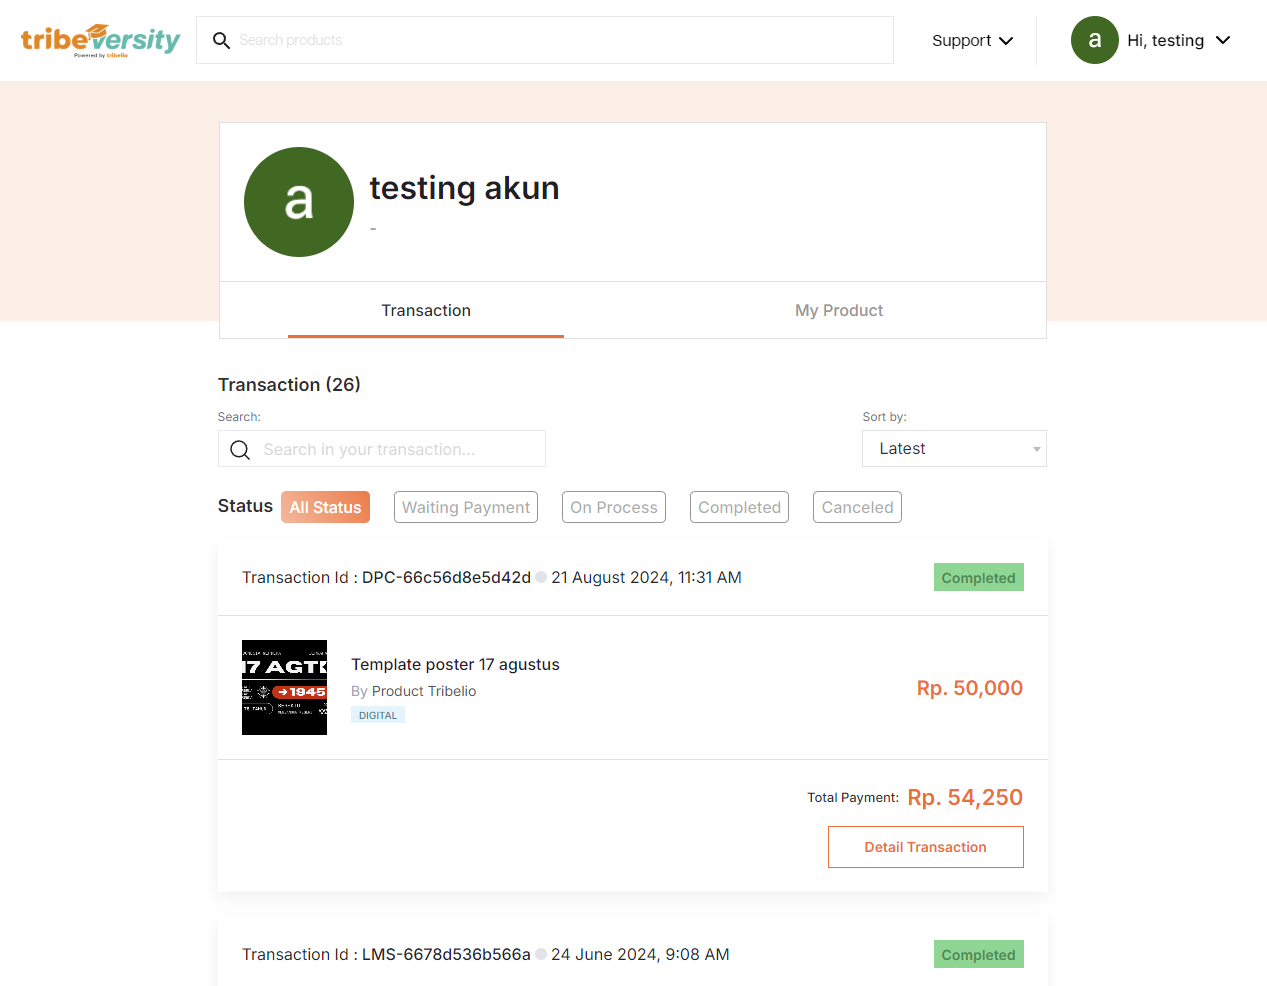Click the search magnifier icon in header

click(221, 40)
